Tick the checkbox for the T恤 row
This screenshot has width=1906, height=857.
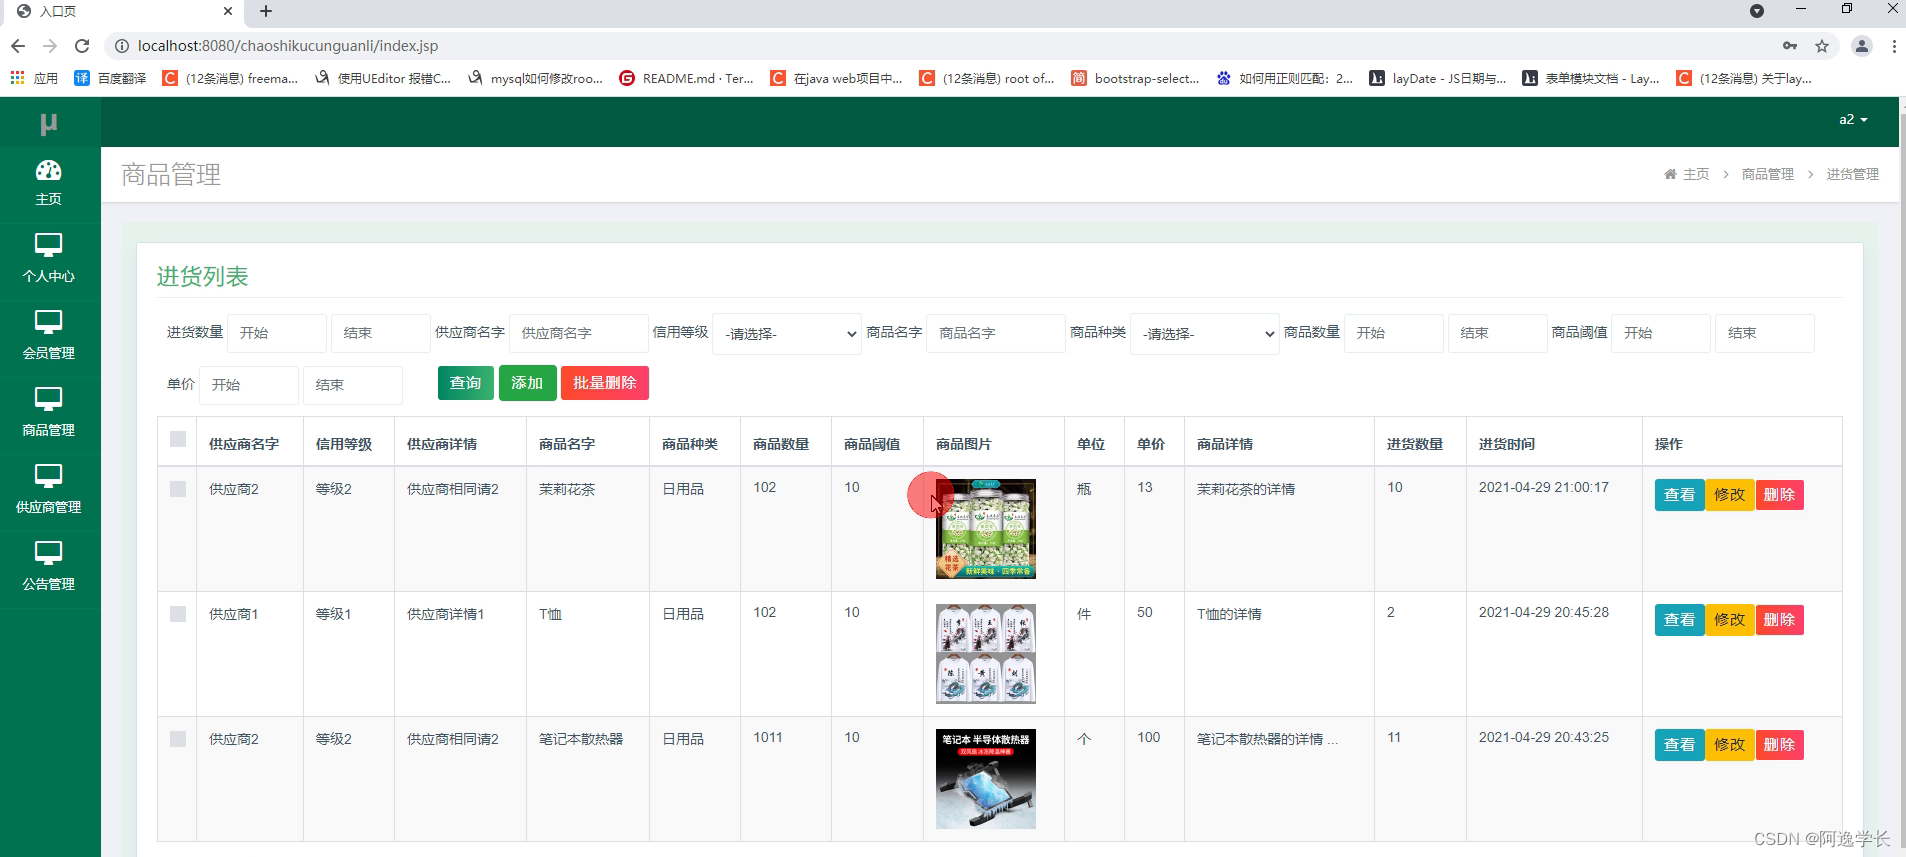(178, 614)
